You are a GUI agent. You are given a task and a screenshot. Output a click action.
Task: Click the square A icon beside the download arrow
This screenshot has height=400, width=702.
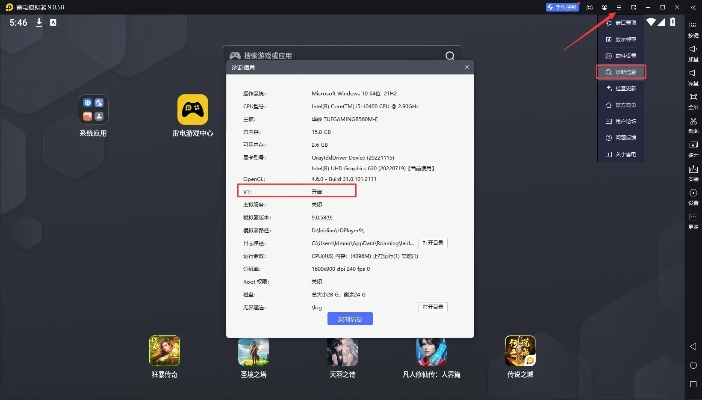tap(53, 22)
